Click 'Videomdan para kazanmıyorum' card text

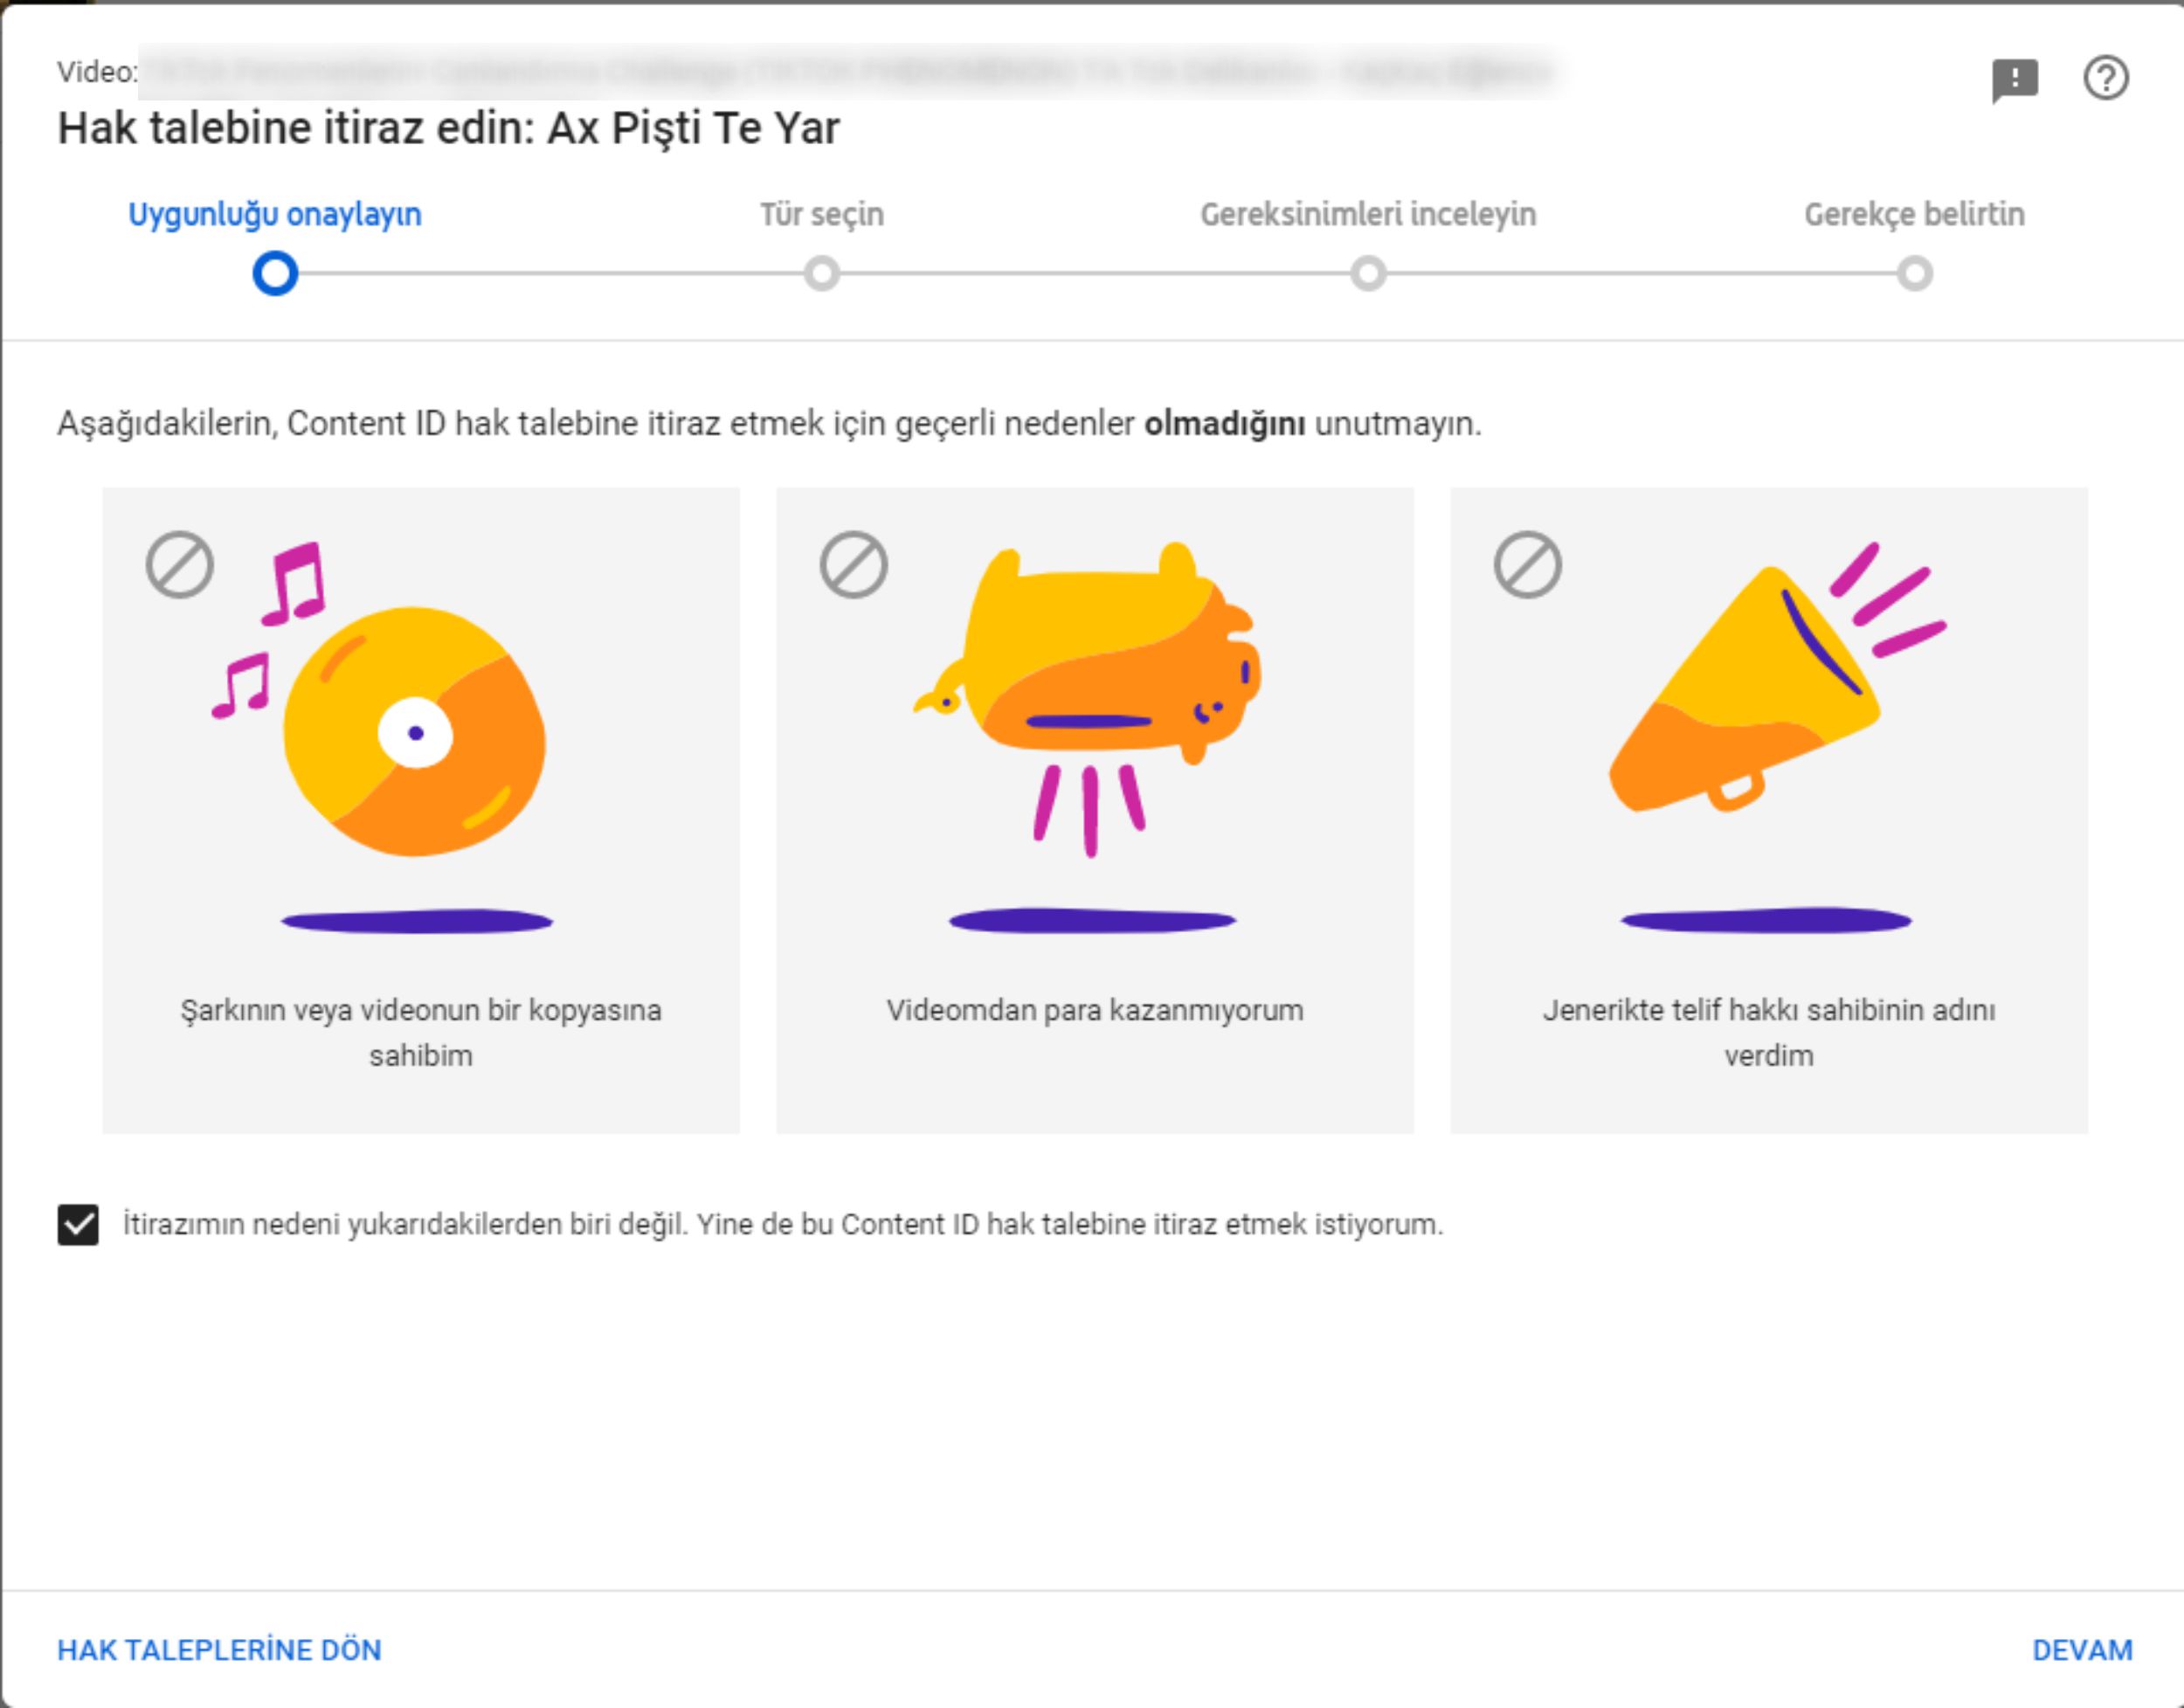click(x=1094, y=1010)
